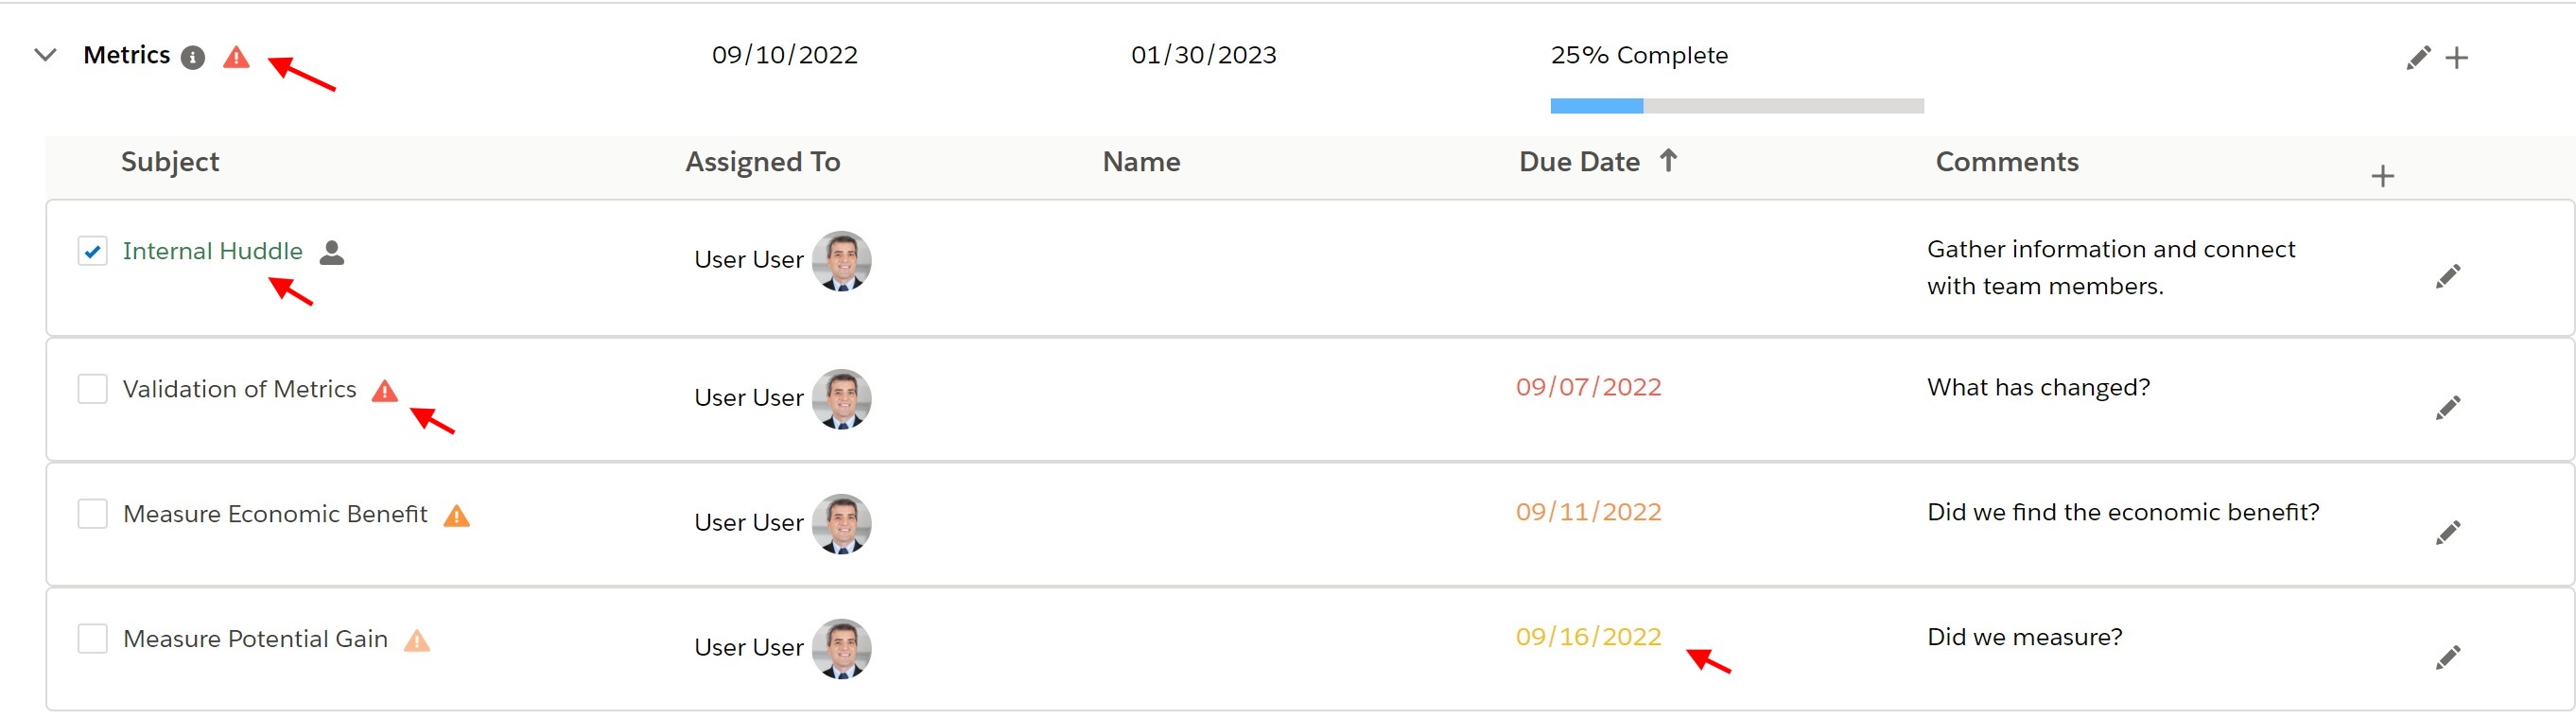Click the red warning icon beside Metrics
The image size is (2576, 719).
click(x=236, y=57)
